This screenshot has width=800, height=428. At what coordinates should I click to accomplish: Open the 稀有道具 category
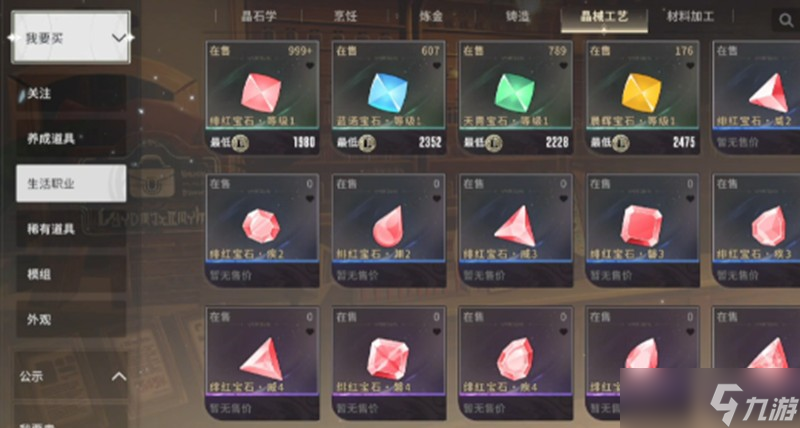(x=71, y=229)
